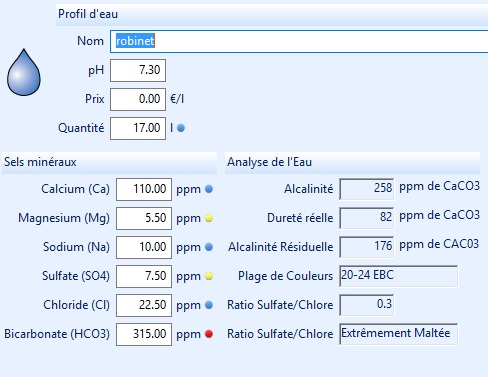Edit the Quantité field showing 17.00

point(138,128)
